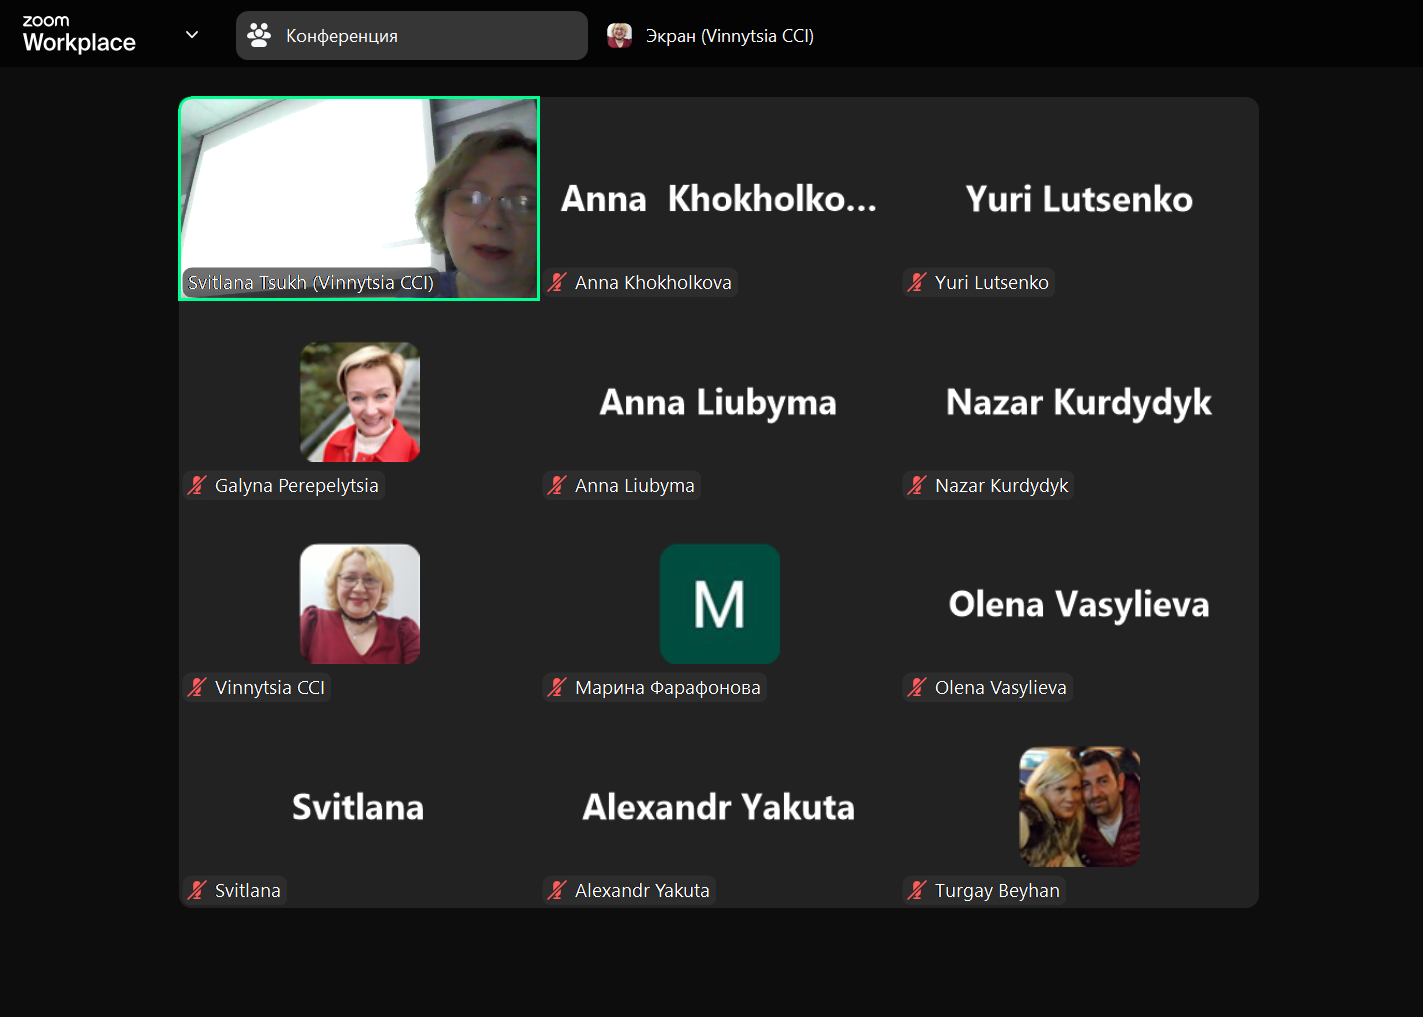Select Vinnytsia CCI profile photo
Screen dimensions: 1423x1017
point(360,604)
